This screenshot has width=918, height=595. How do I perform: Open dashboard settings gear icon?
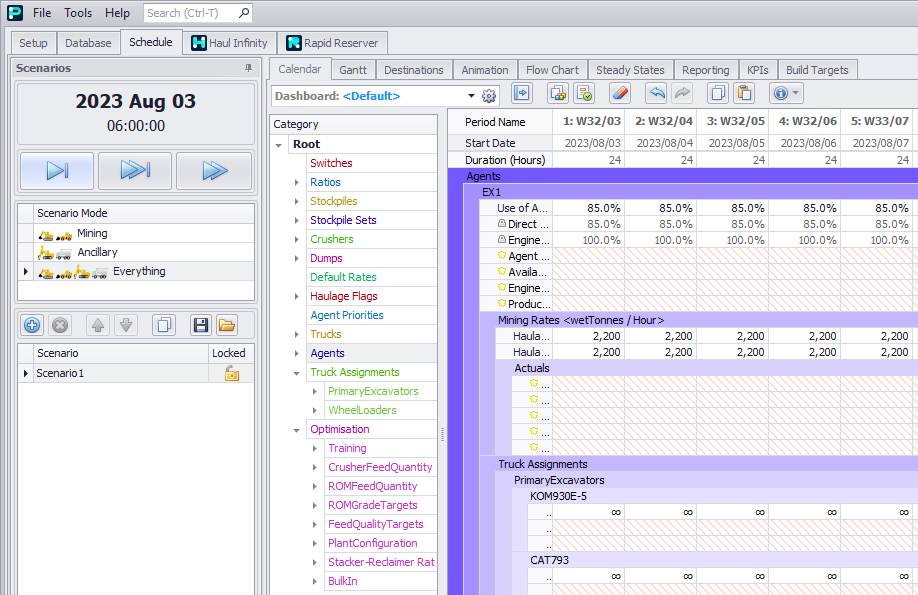click(489, 96)
